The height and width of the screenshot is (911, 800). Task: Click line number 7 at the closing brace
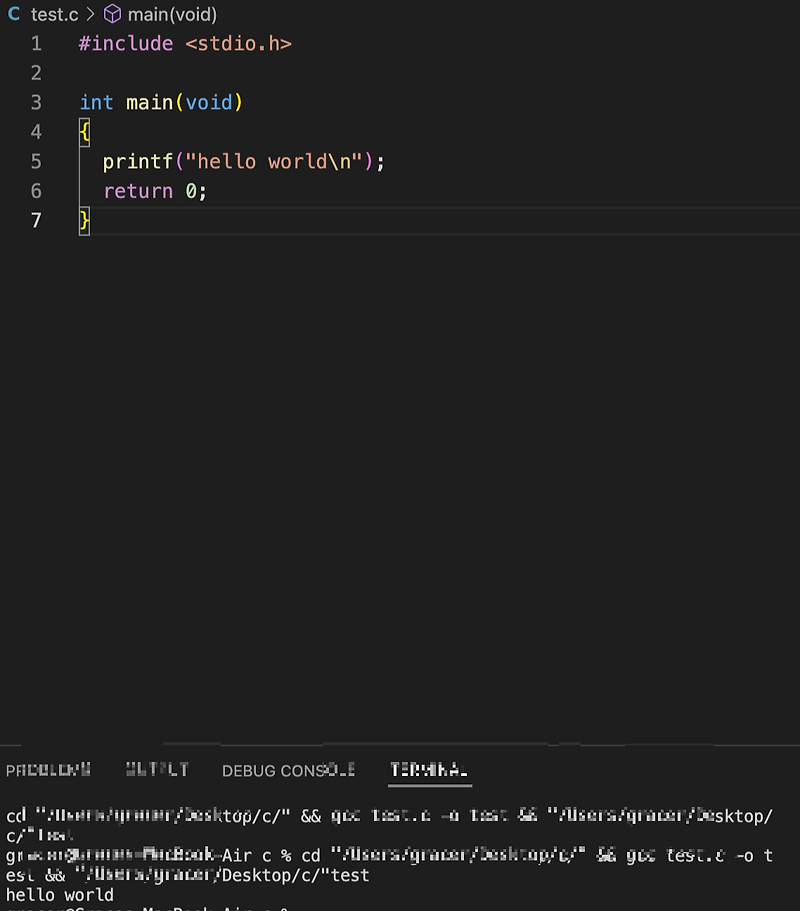click(36, 220)
